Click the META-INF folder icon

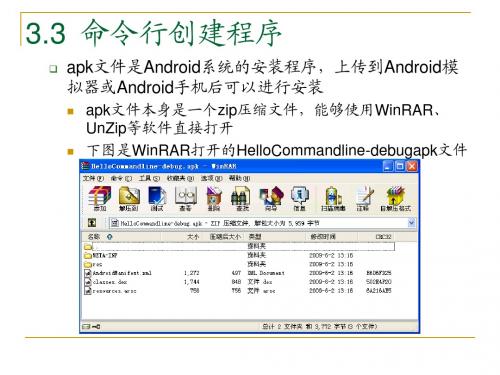(88, 255)
